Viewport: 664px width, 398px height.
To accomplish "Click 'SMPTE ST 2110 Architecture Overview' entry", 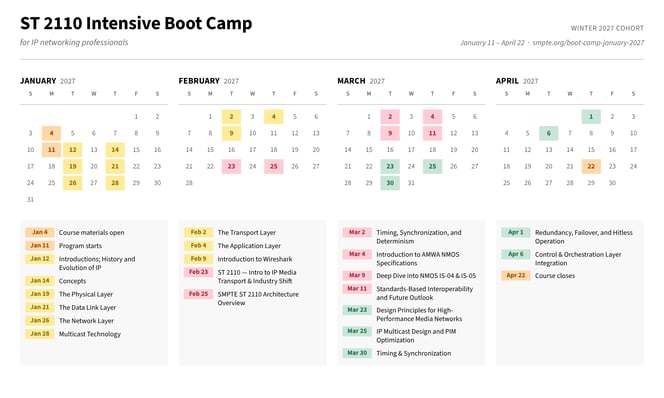I will point(258,298).
